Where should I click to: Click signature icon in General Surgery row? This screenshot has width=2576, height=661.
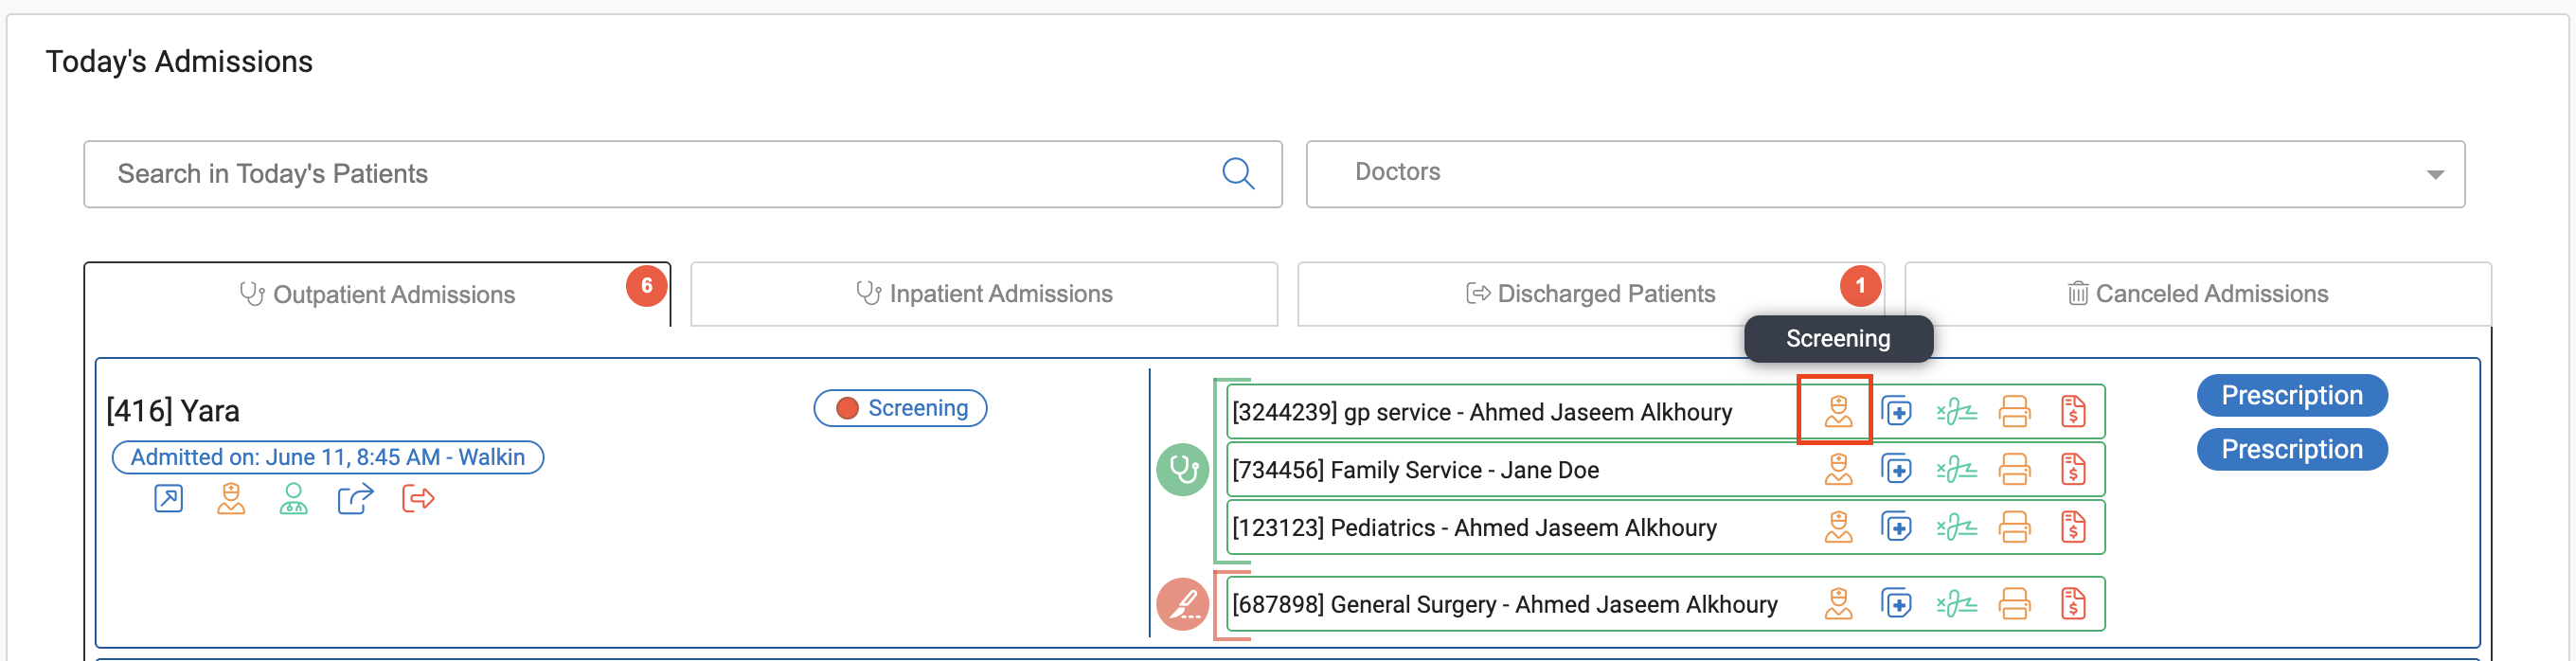point(1956,604)
